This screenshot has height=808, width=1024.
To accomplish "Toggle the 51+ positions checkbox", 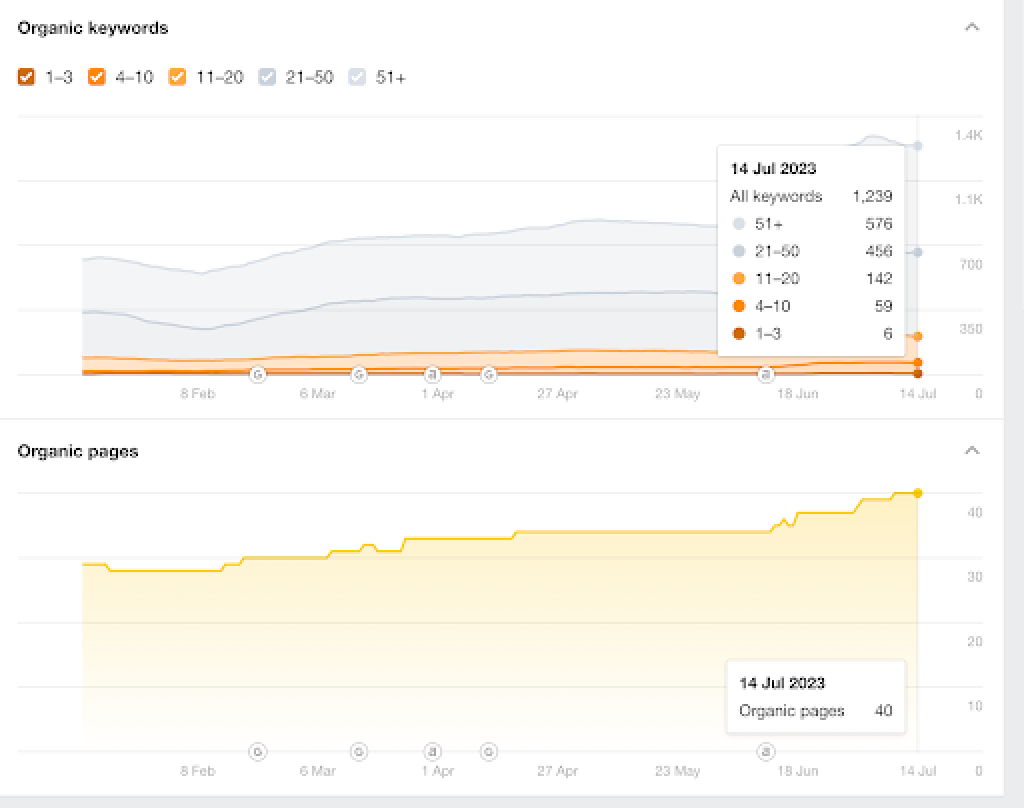I will coord(357,77).
